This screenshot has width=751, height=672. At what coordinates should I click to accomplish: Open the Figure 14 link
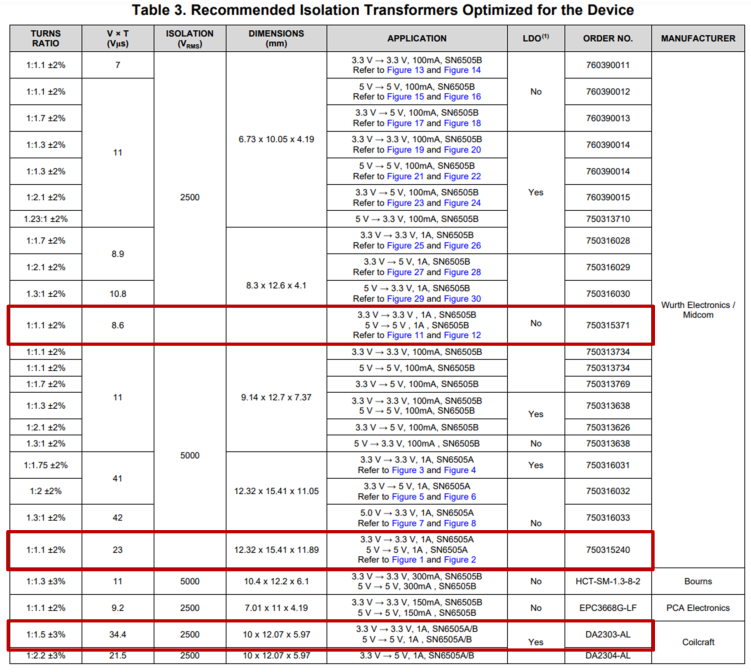pos(462,70)
